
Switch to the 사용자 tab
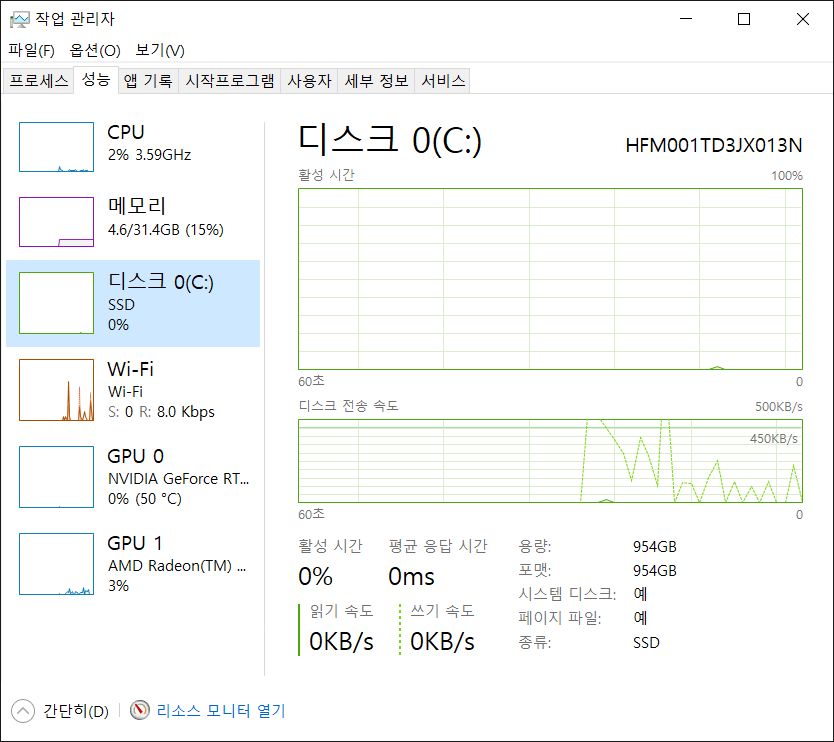tap(309, 81)
